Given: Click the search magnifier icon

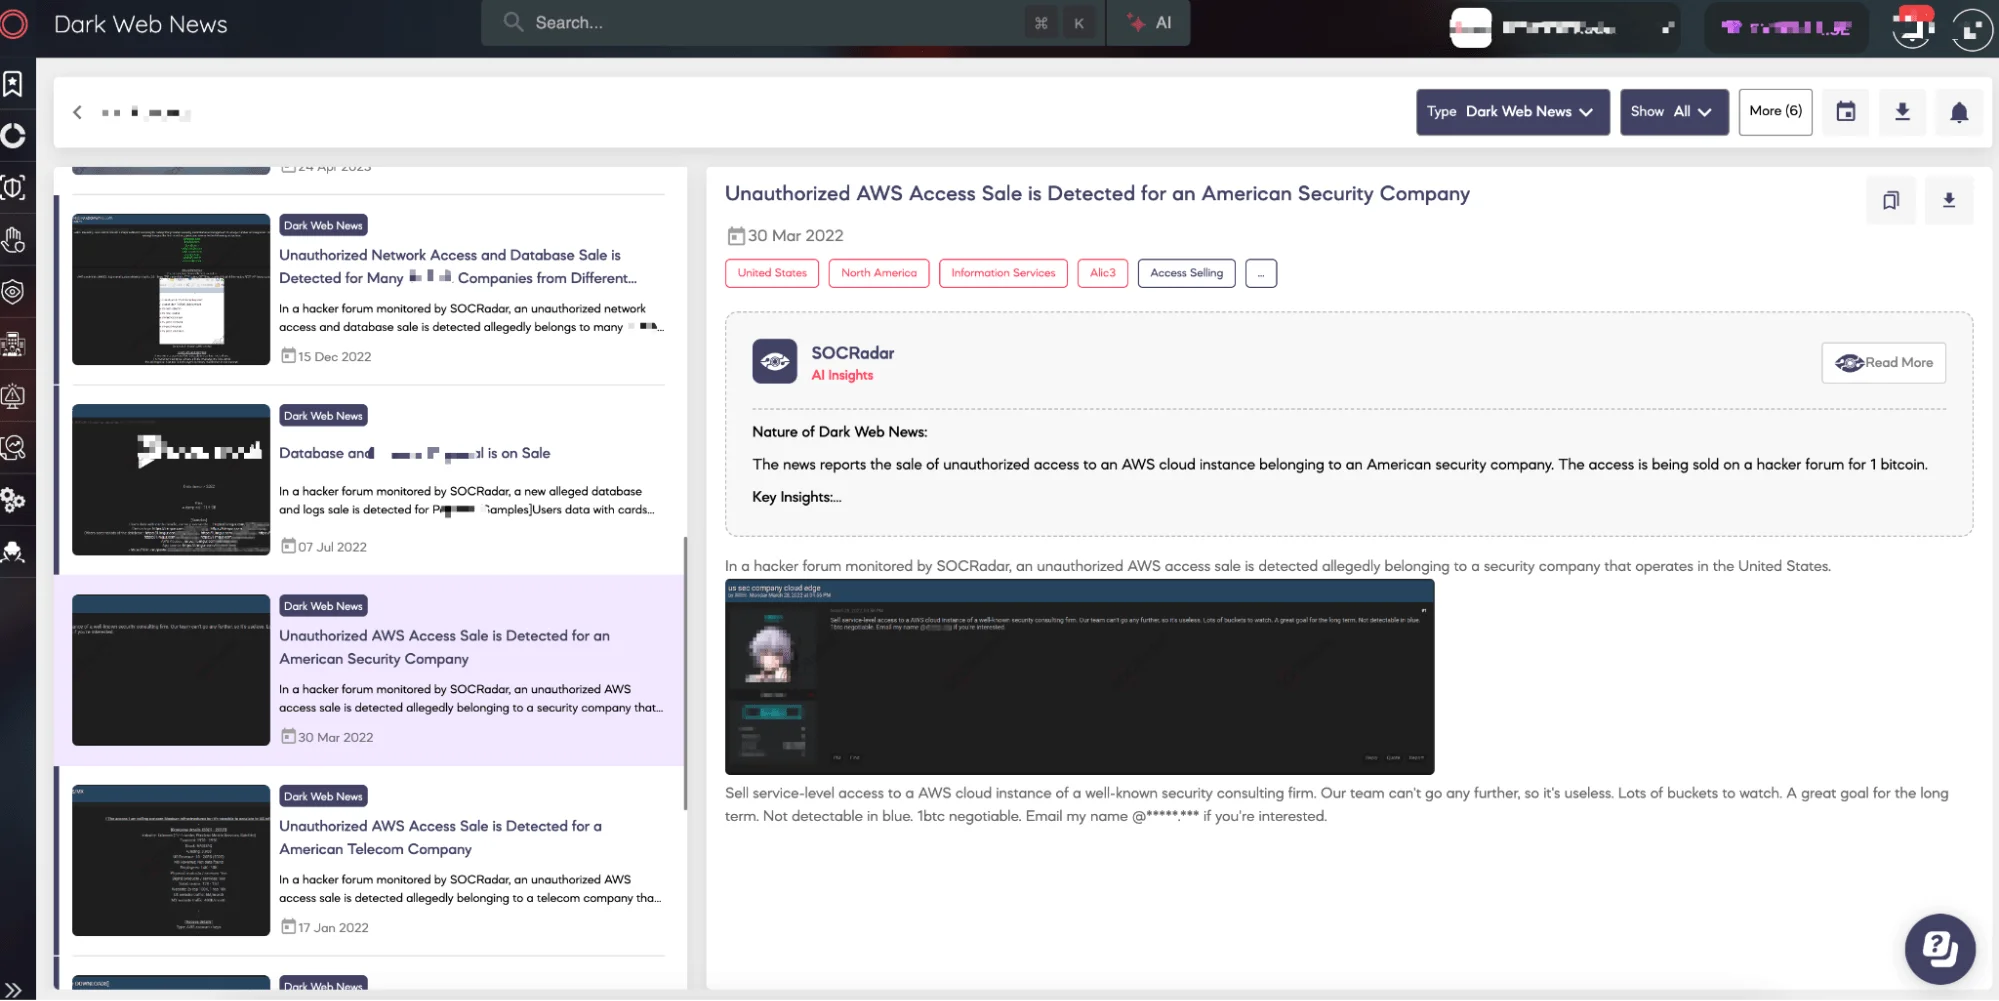Looking at the screenshot, I should 513,22.
